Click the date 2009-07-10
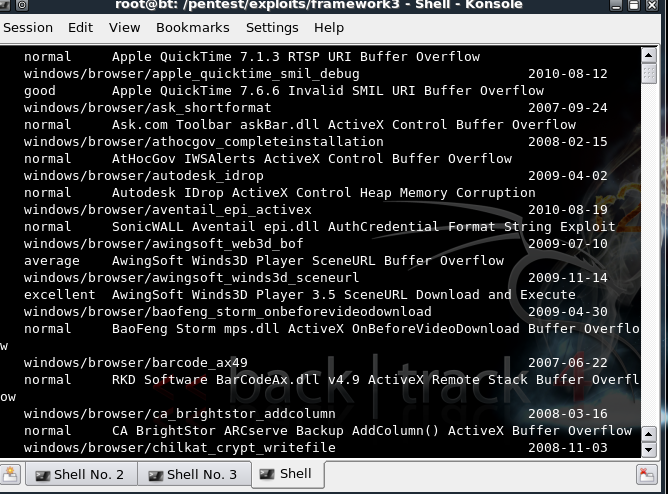 [x=568, y=244]
